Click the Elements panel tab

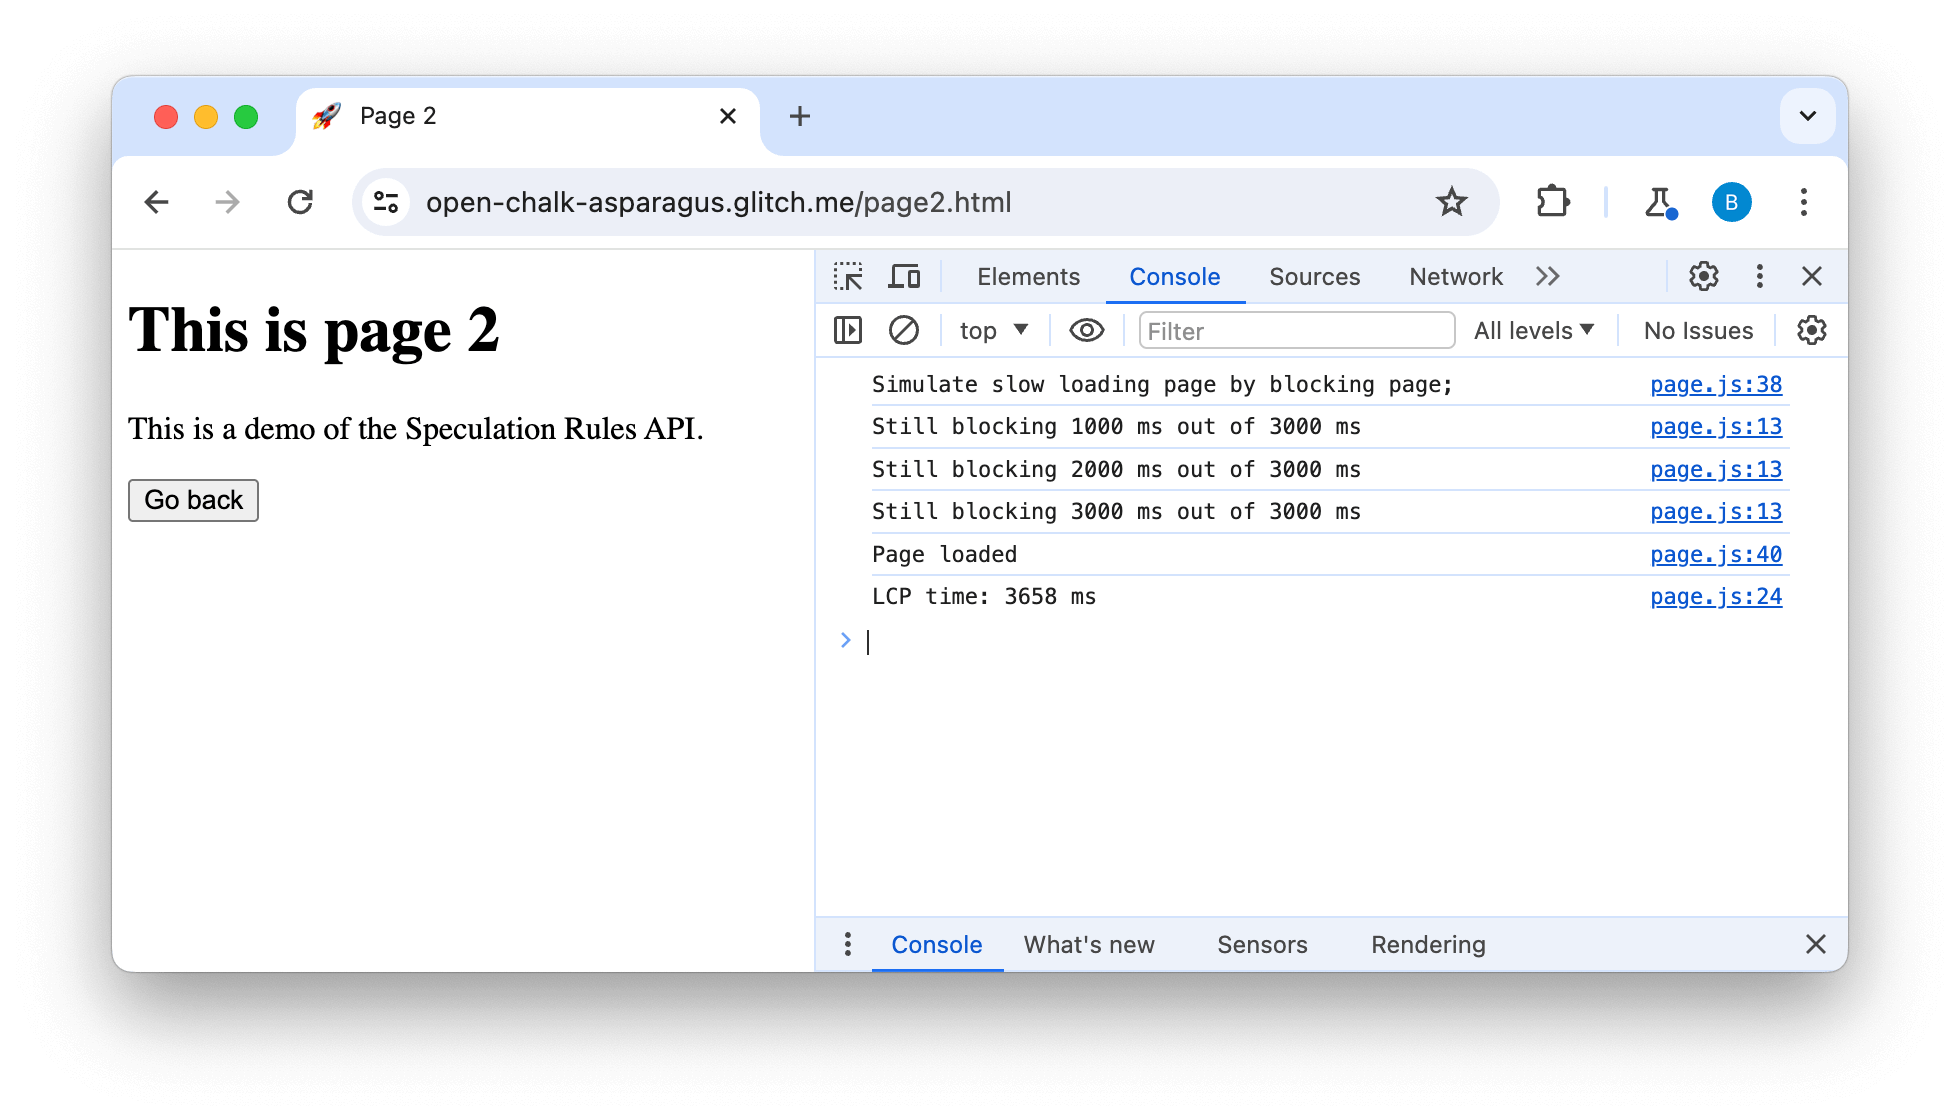click(x=1028, y=275)
